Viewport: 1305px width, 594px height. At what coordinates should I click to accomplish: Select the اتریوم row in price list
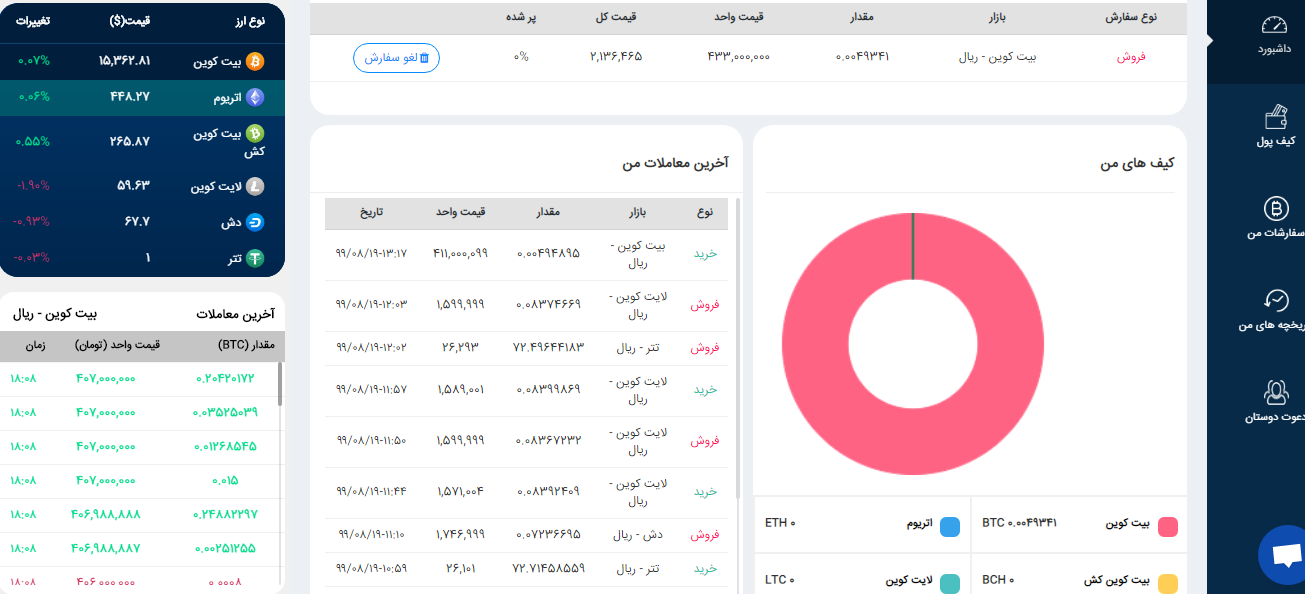tap(142, 97)
